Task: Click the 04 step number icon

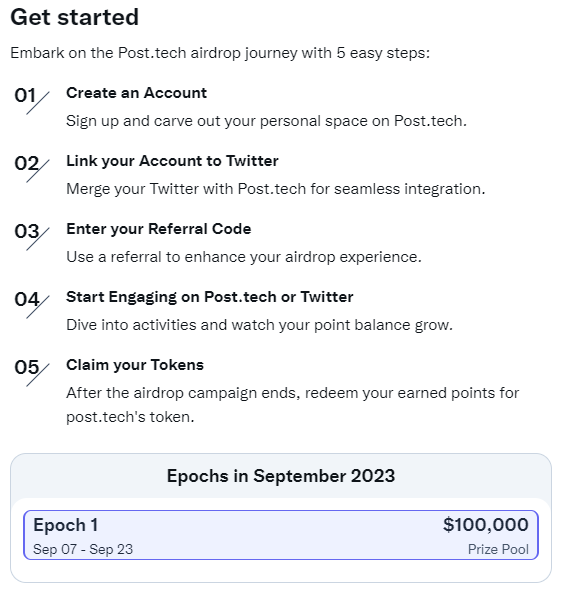Action: click(x=32, y=305)
